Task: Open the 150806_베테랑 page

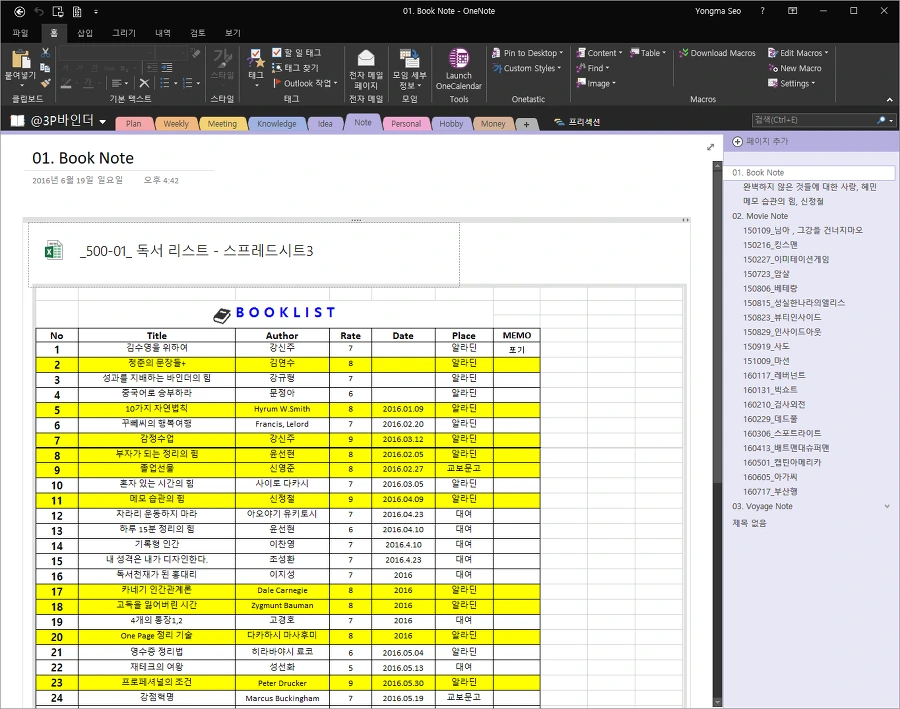Action: click(770, 289)
